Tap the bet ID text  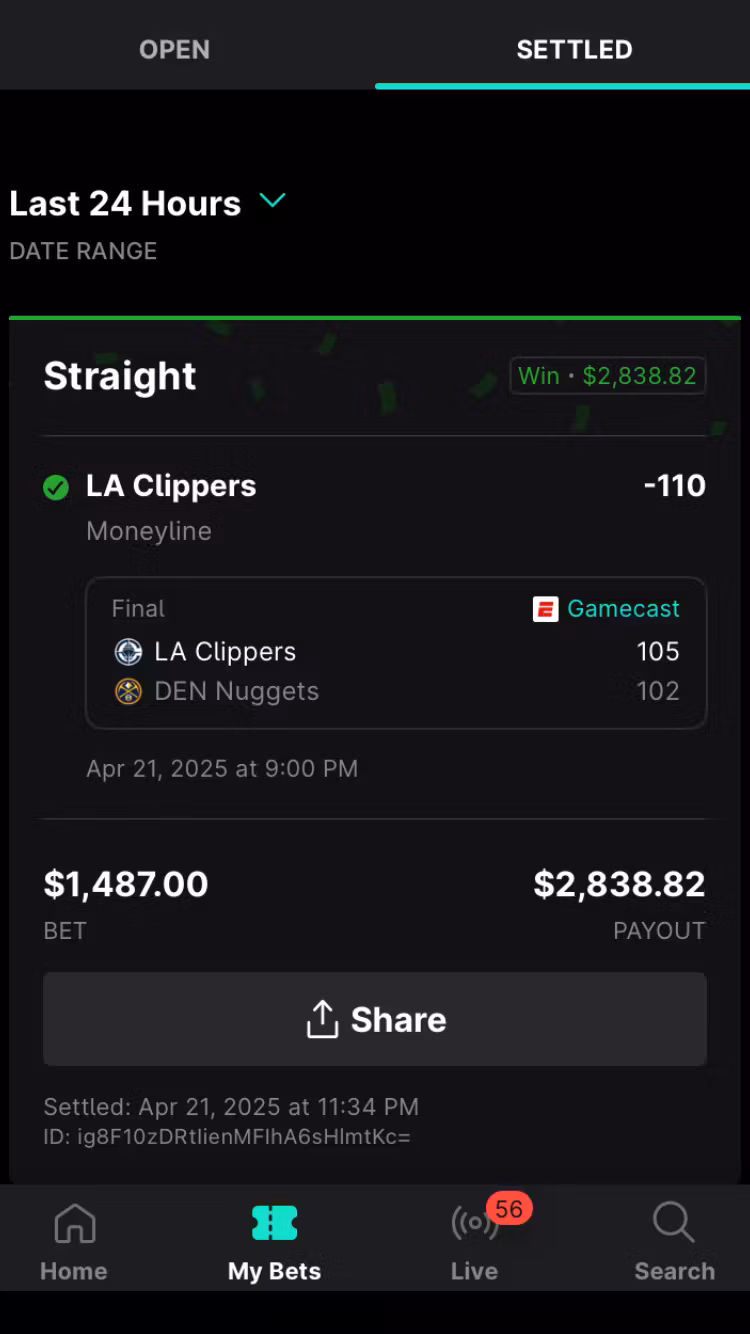pyautogui.click(x=227, y=1137)
